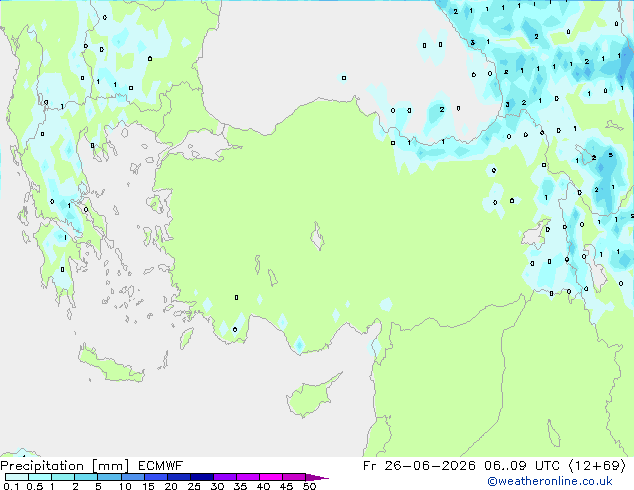
Task: Click the 'ECMWF' model label
Action: point(161,466)
